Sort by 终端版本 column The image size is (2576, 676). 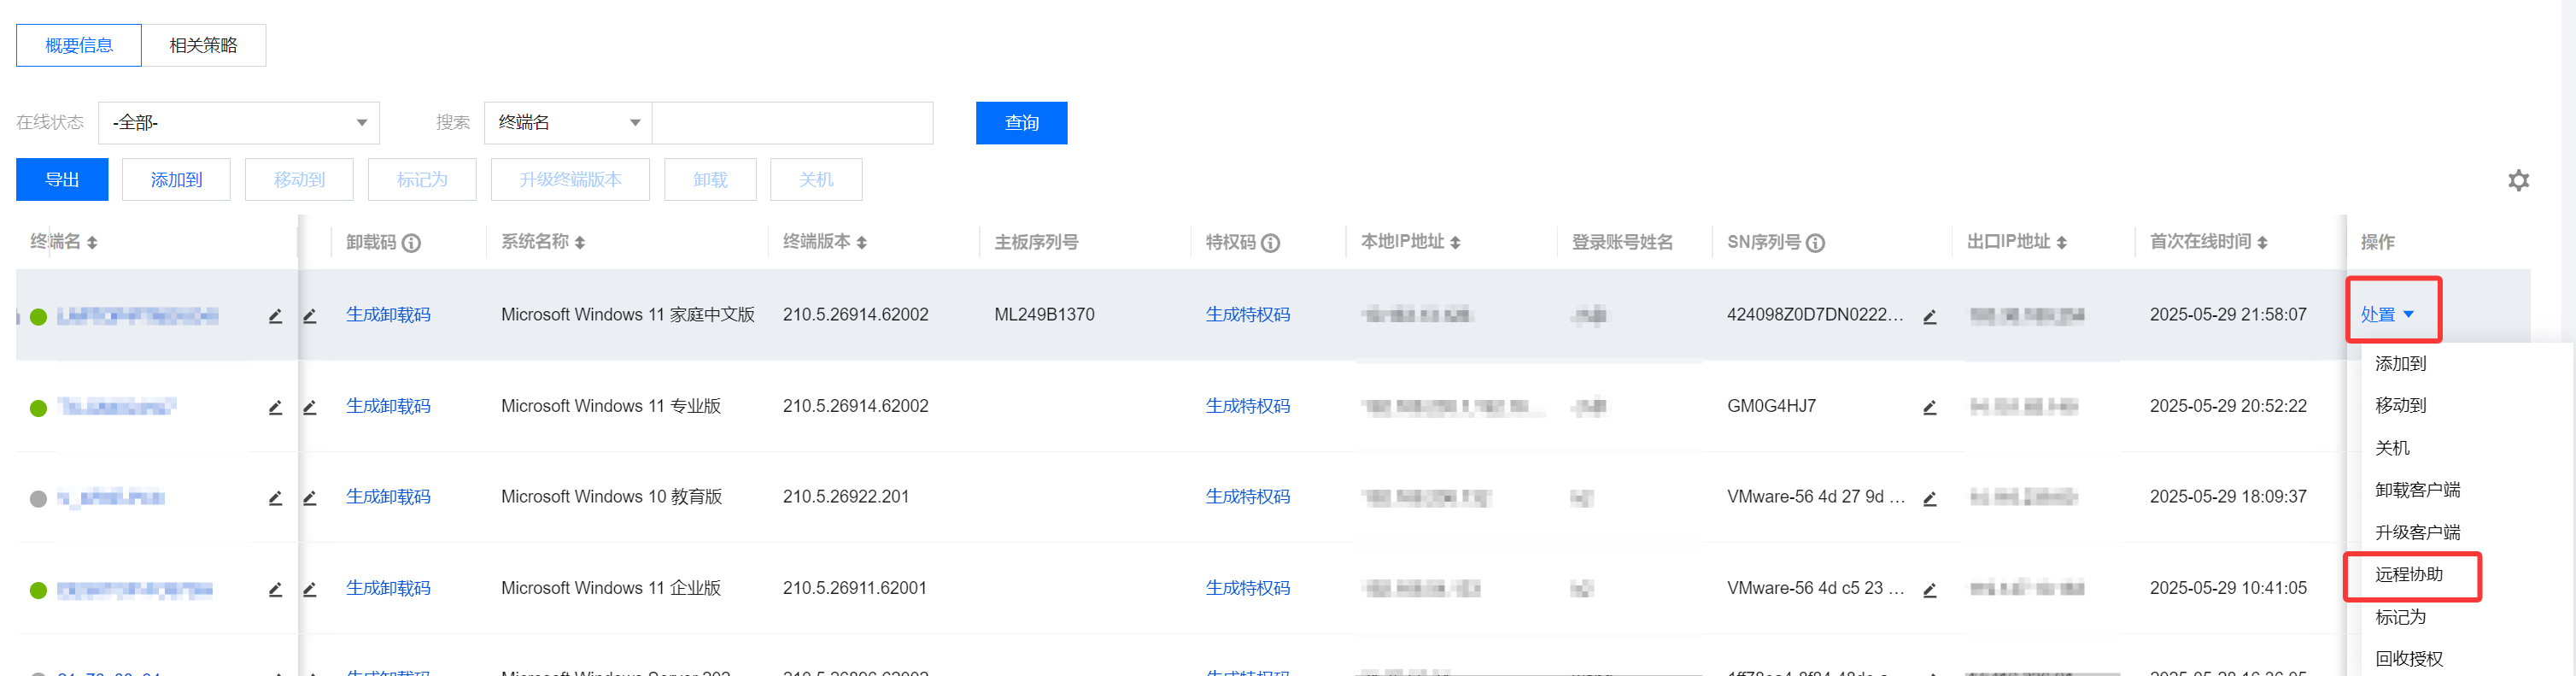(861, 243)
